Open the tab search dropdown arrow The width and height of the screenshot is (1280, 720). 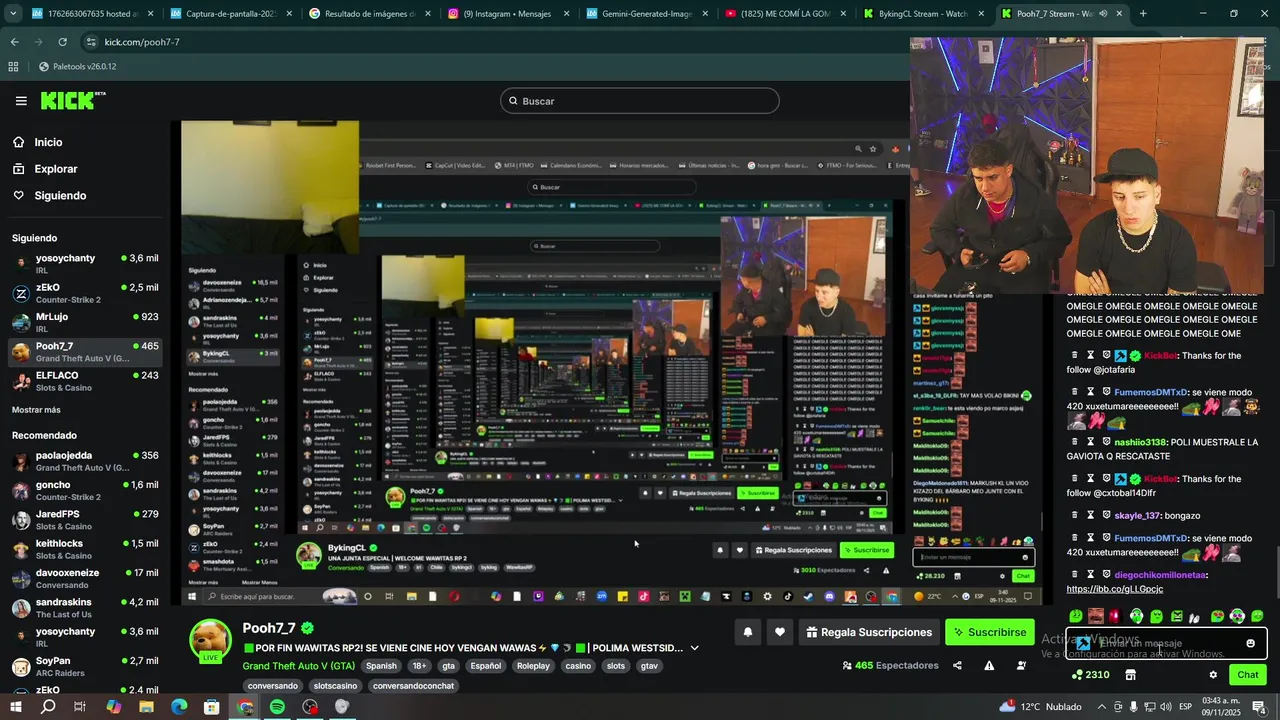pos(14,14)
